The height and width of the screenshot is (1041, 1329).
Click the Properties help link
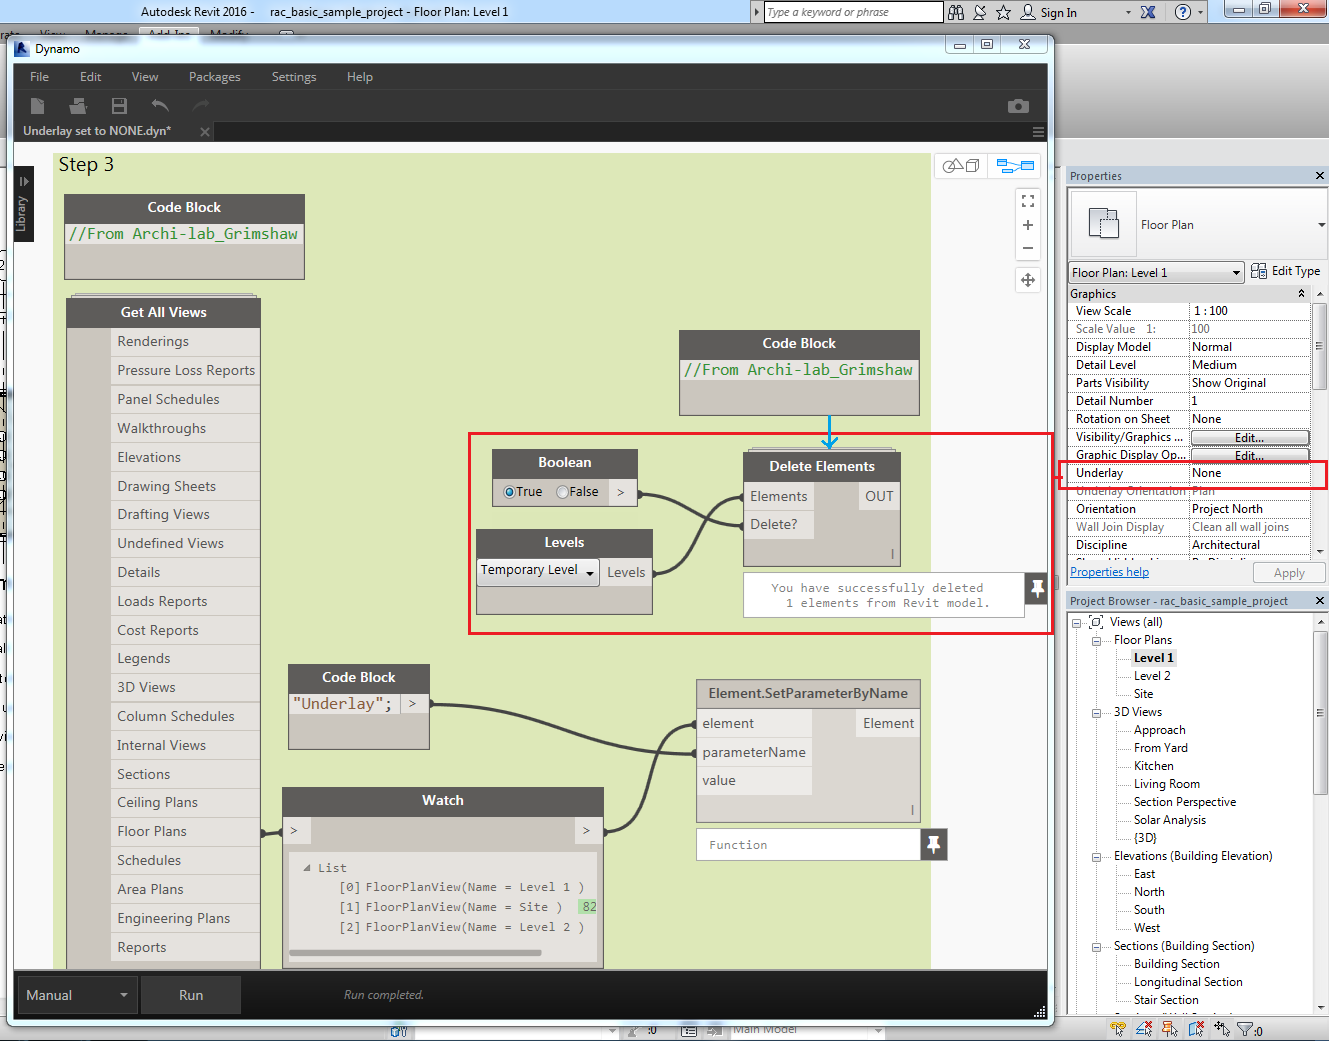point(1109,572)
